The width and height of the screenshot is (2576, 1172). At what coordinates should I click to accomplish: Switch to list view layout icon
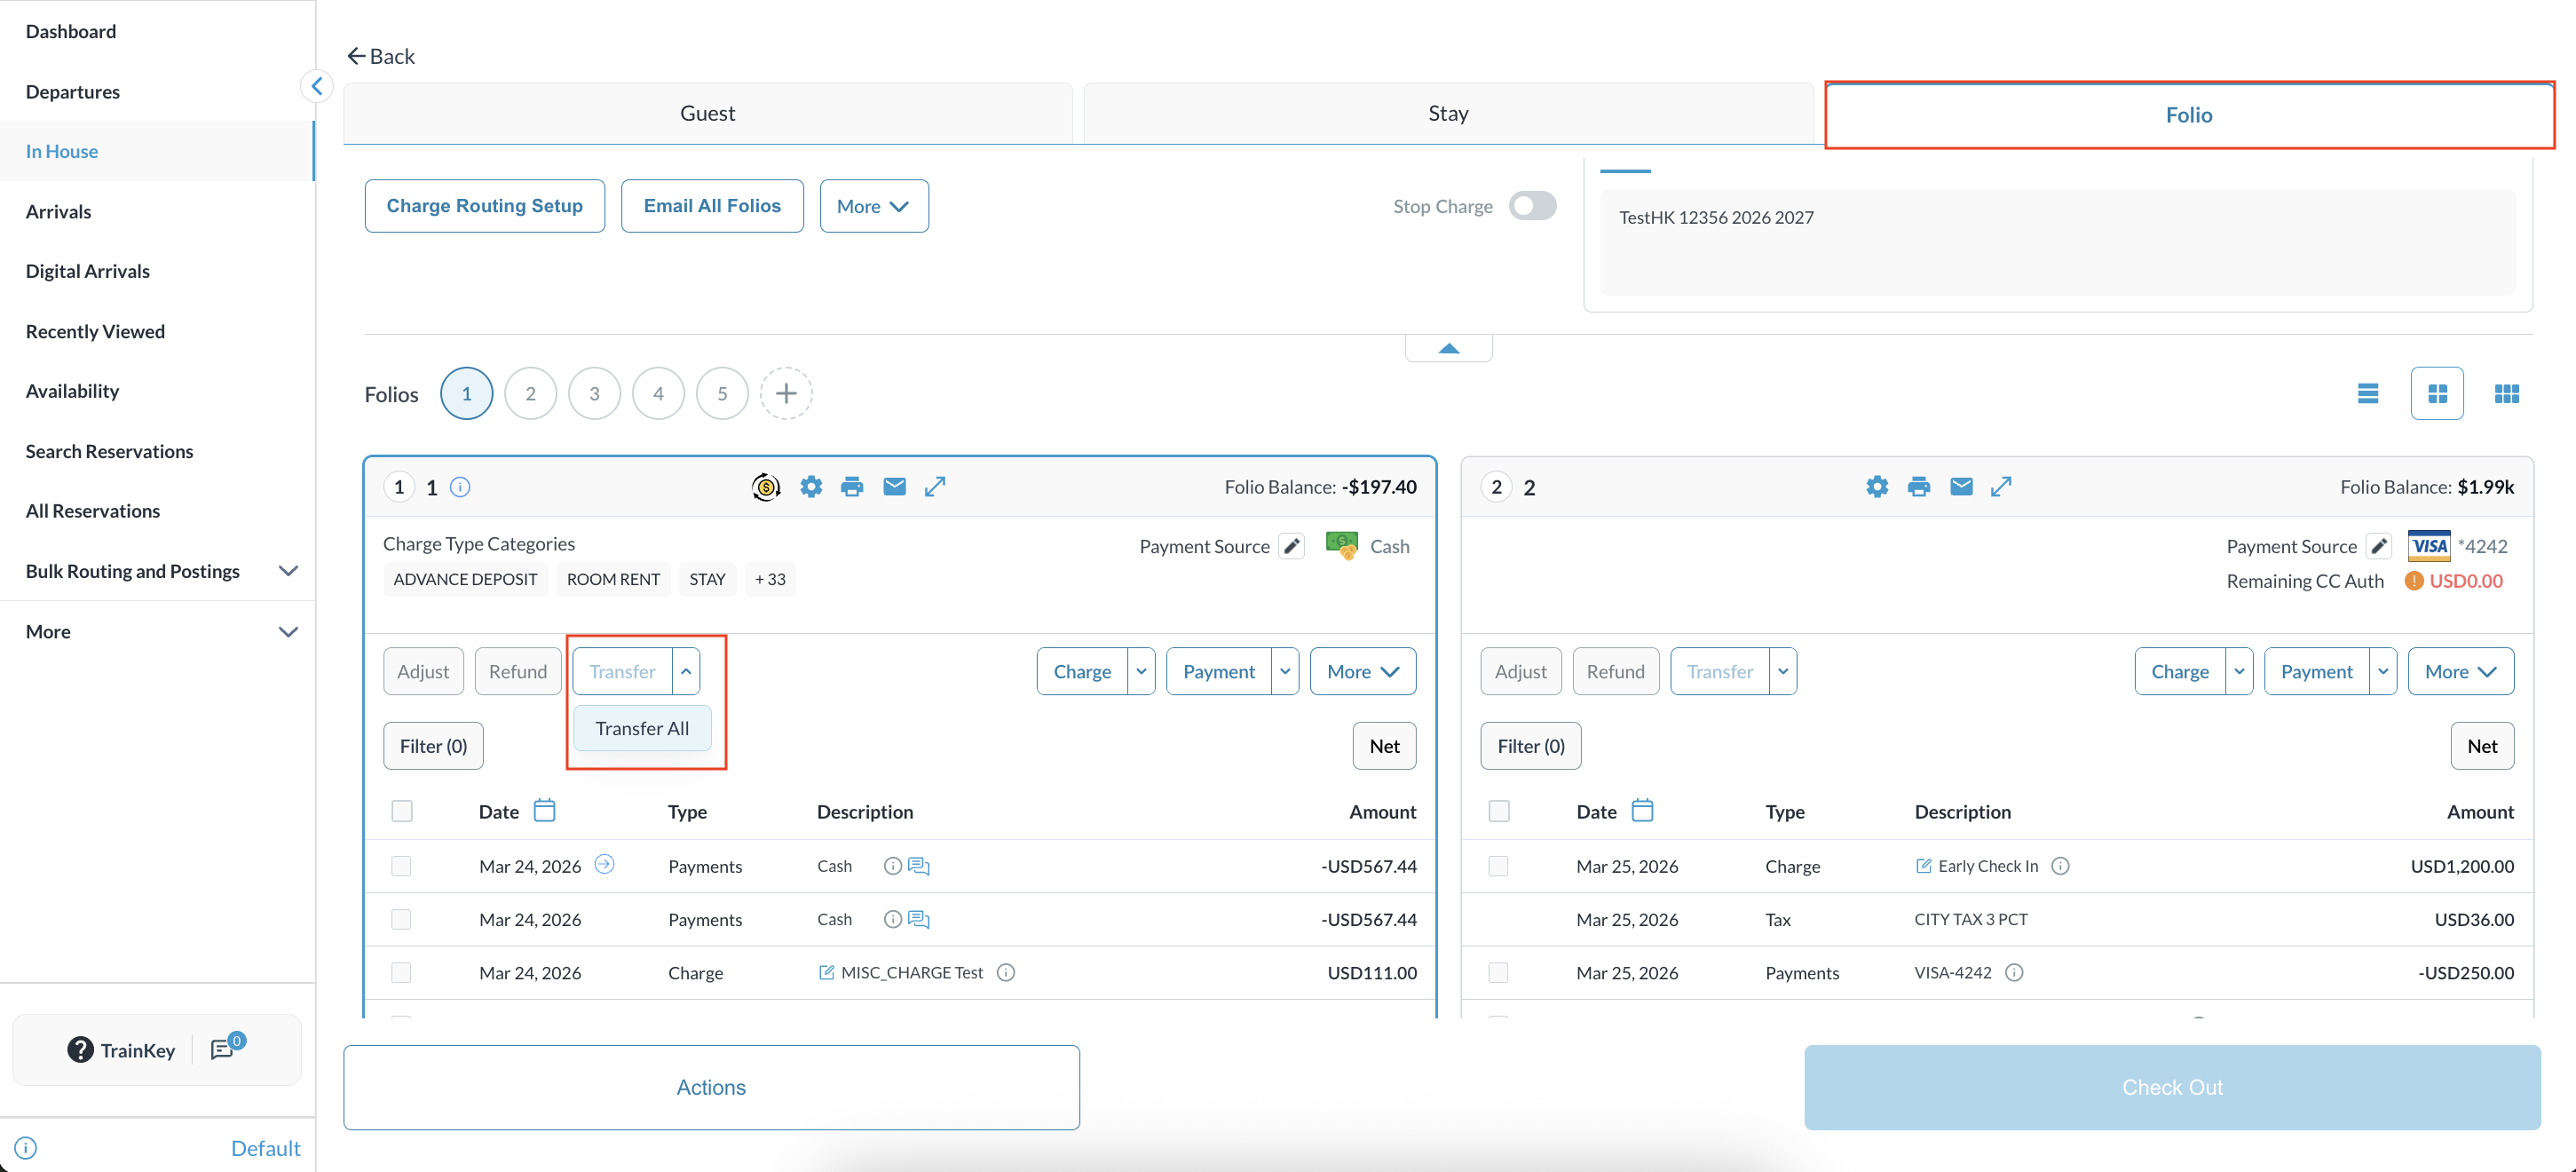[x=2367, y=393]
